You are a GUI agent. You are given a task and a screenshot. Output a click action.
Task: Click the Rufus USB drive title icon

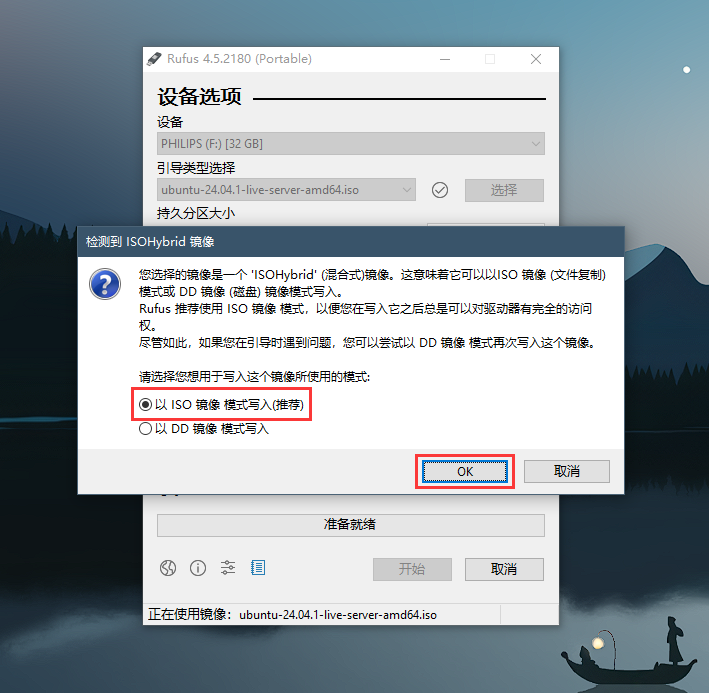[154, 59]
